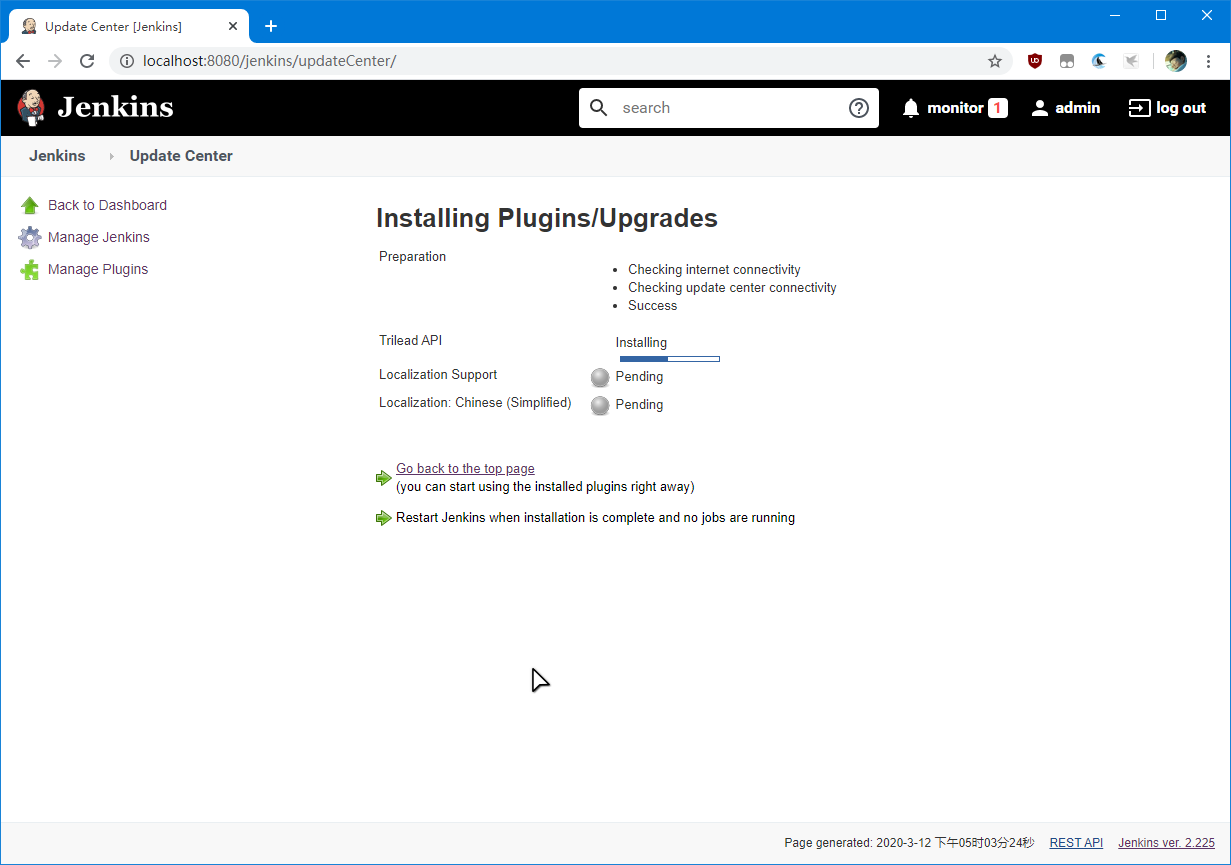Click the log out arrow icon
Image resolution: width=1231 pixels, height=865 pixels.
1139,108
